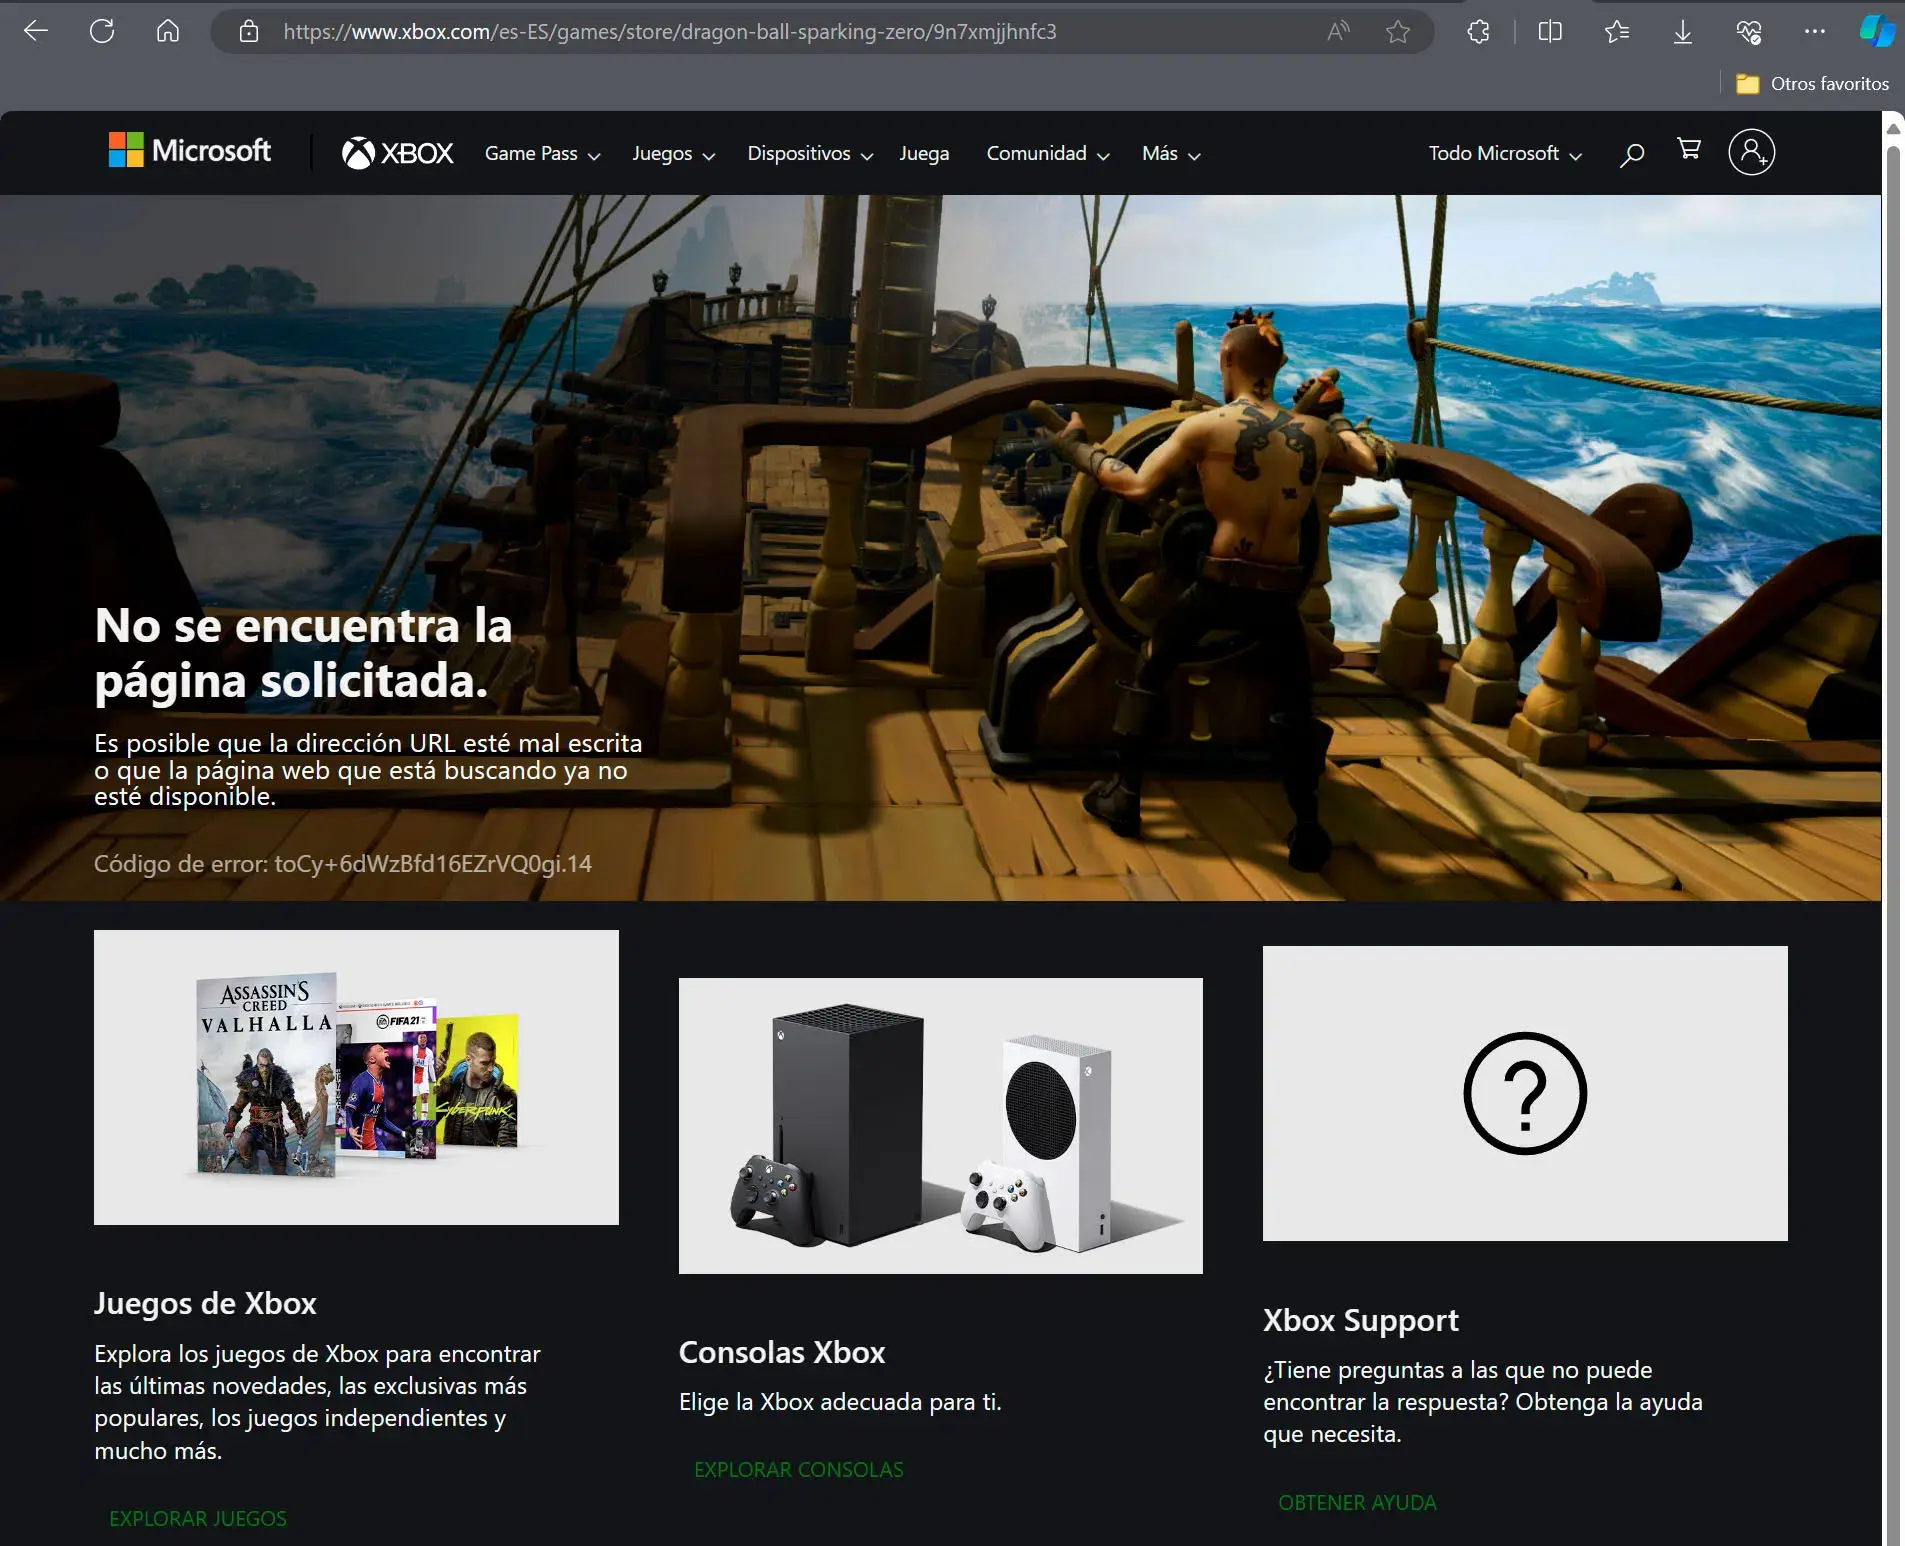
Task: Select the error code text 'toCy+6dWzBfd16EZrVQ0gi.14'
Action: 433,864
